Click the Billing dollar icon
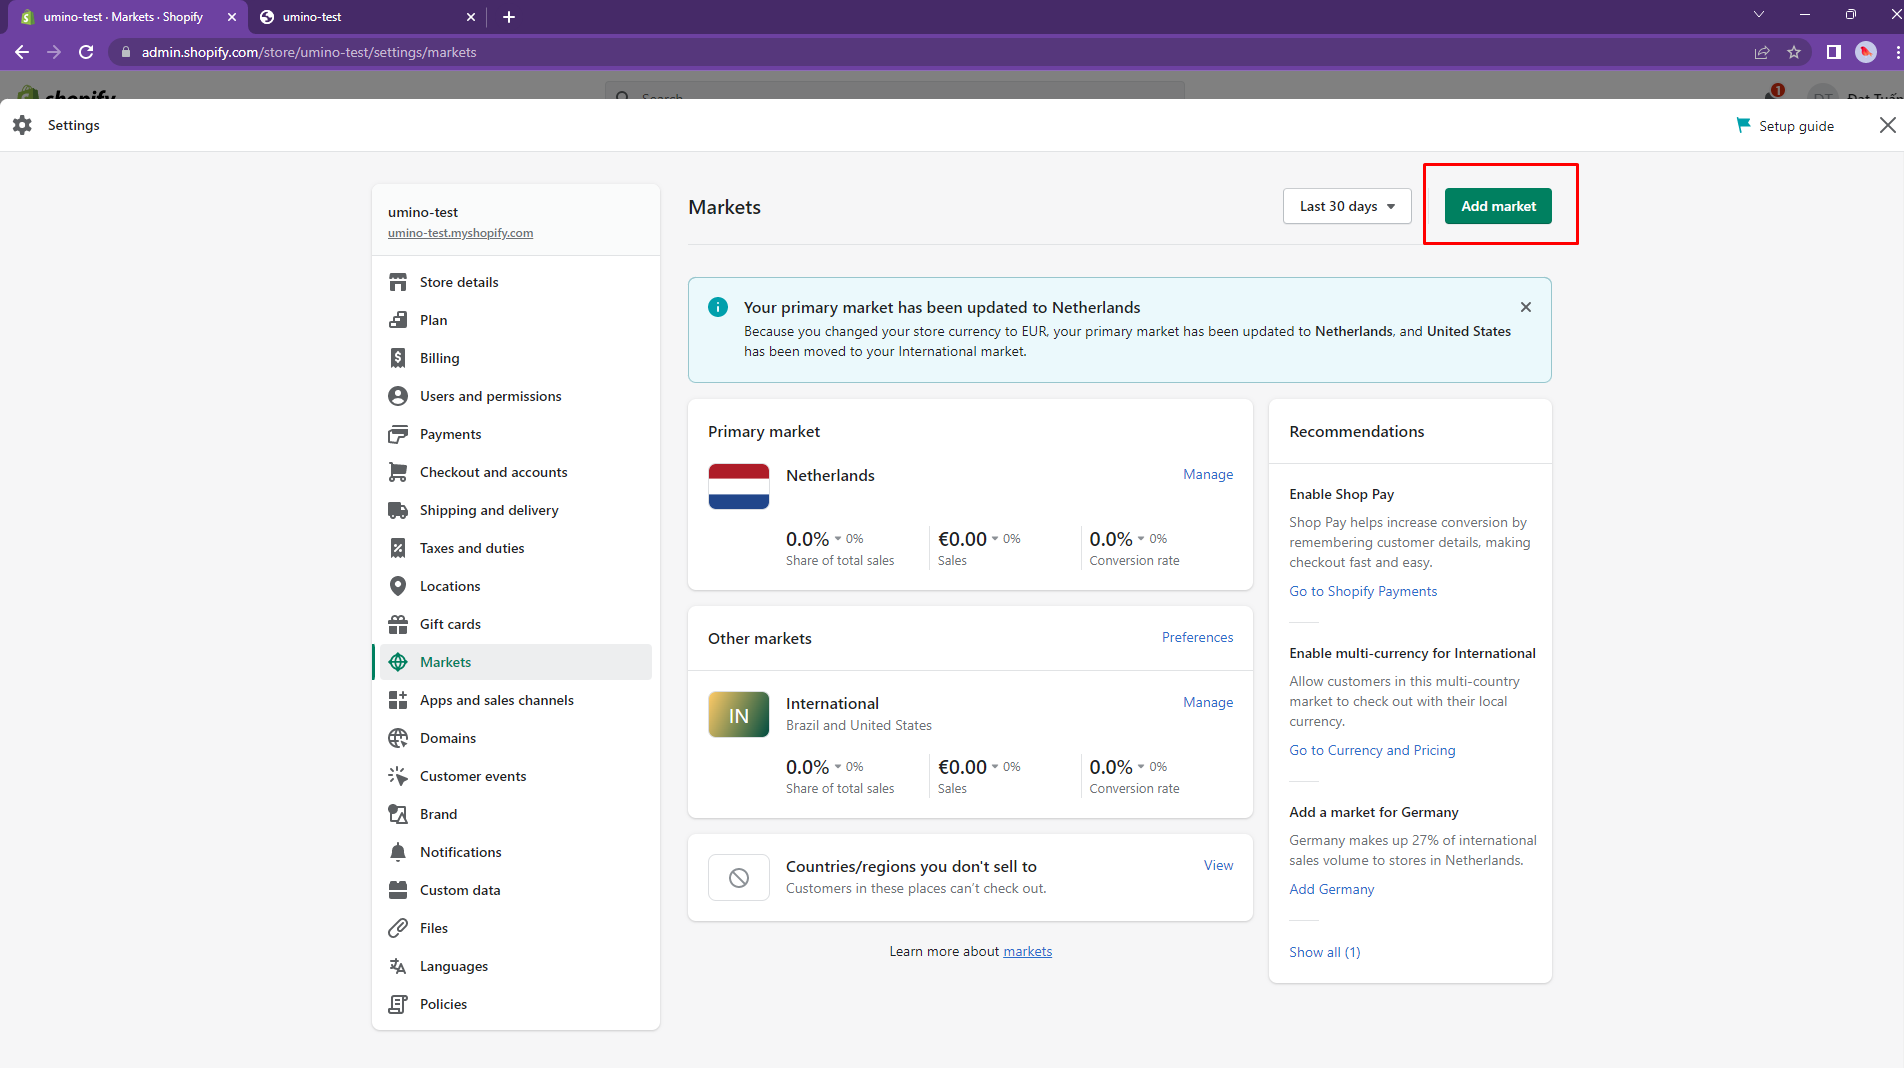The image size is (1904, 1068). coord(398,358)
